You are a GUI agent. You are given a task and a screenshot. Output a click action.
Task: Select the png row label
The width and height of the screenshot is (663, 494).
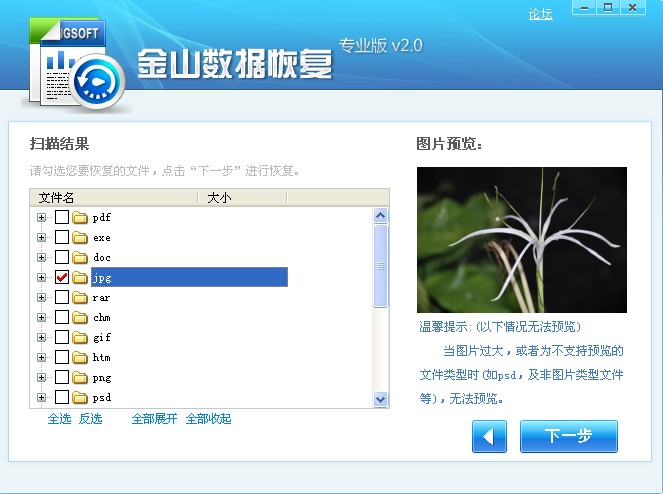[102, 378]
